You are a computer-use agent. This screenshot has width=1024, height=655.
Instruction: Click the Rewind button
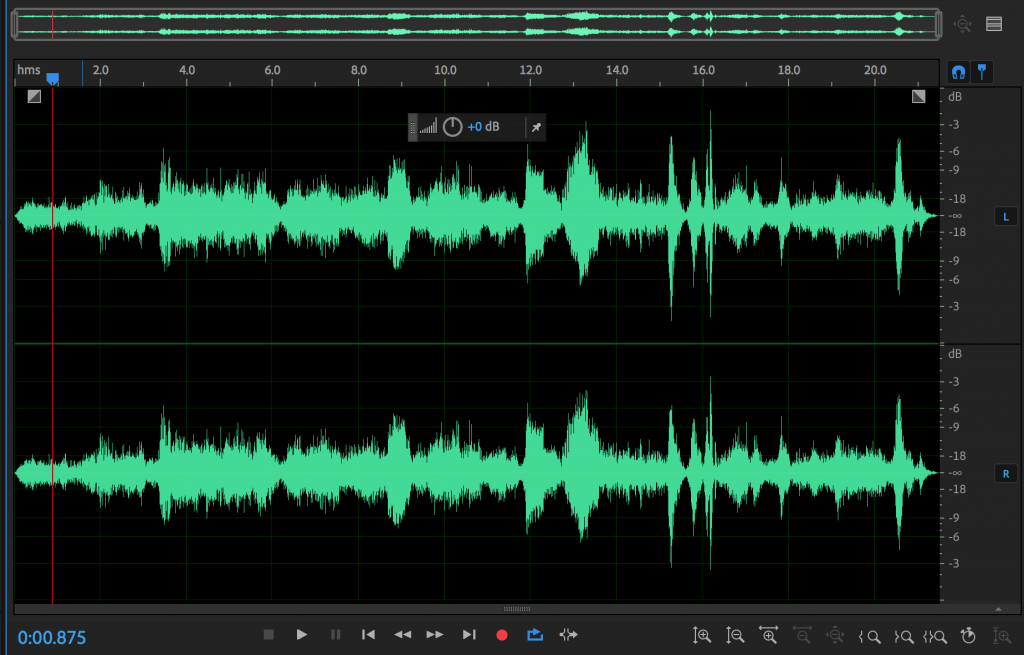[402, 635]
